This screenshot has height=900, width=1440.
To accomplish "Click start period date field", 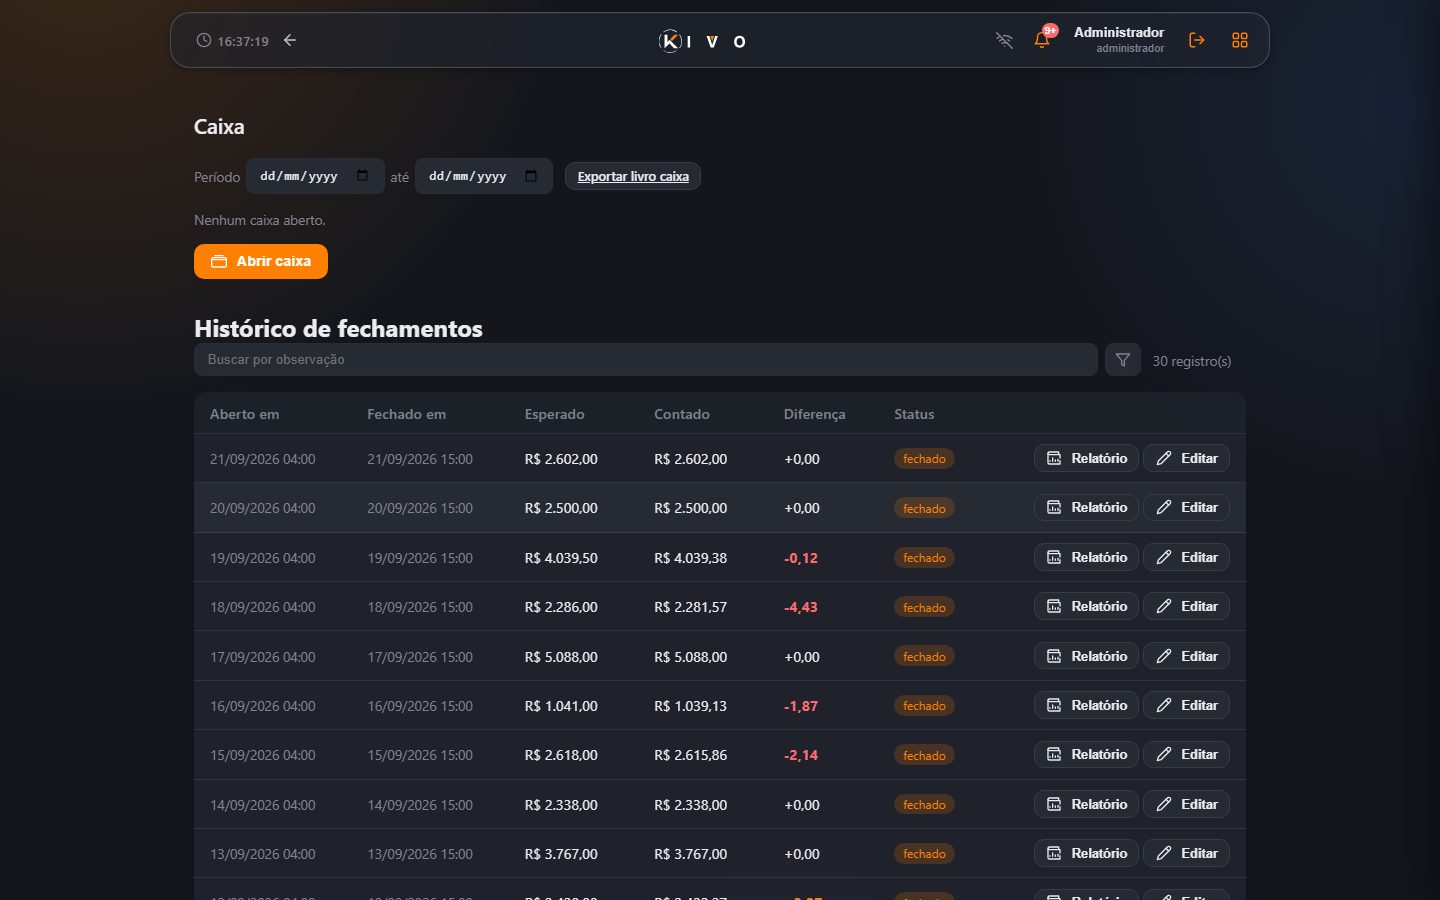I will (x=315, y=176).
